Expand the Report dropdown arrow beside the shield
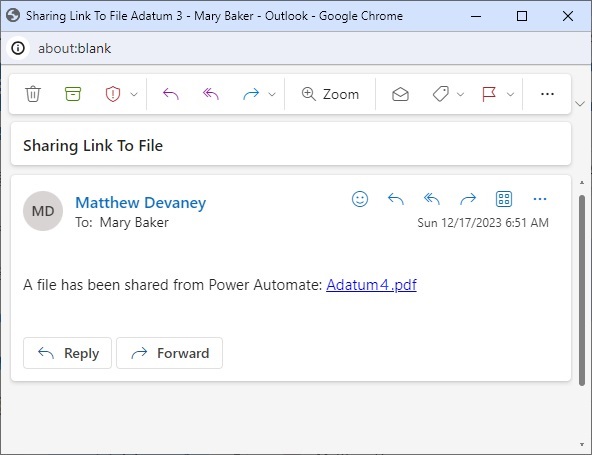 click(134, 94)
